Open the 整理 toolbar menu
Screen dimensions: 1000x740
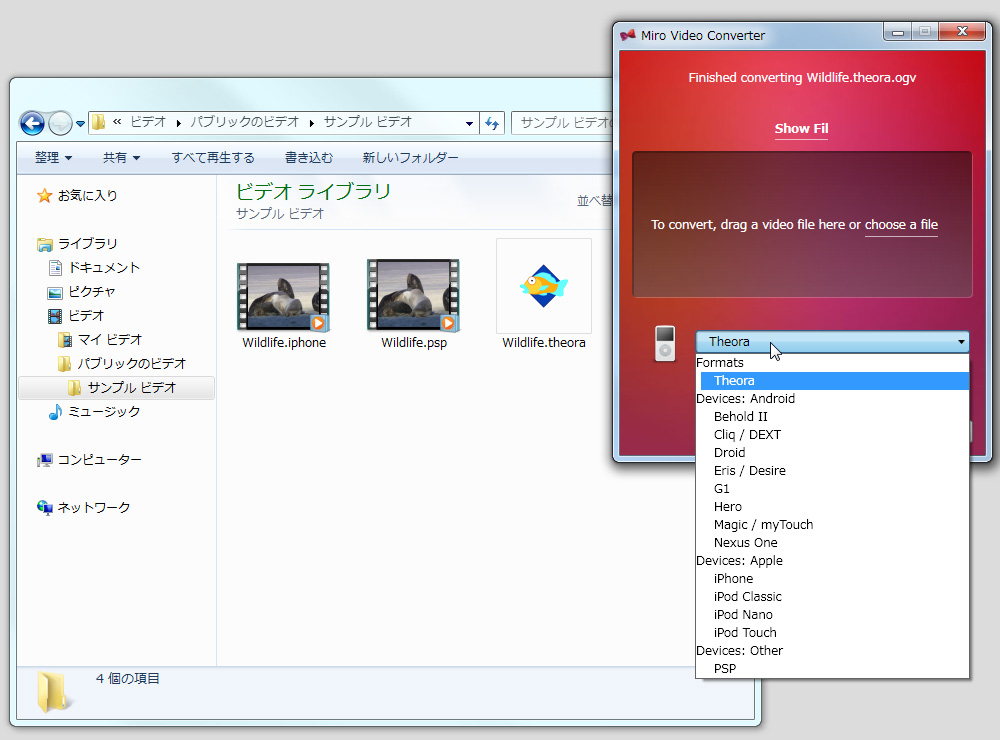coord(53,158)
